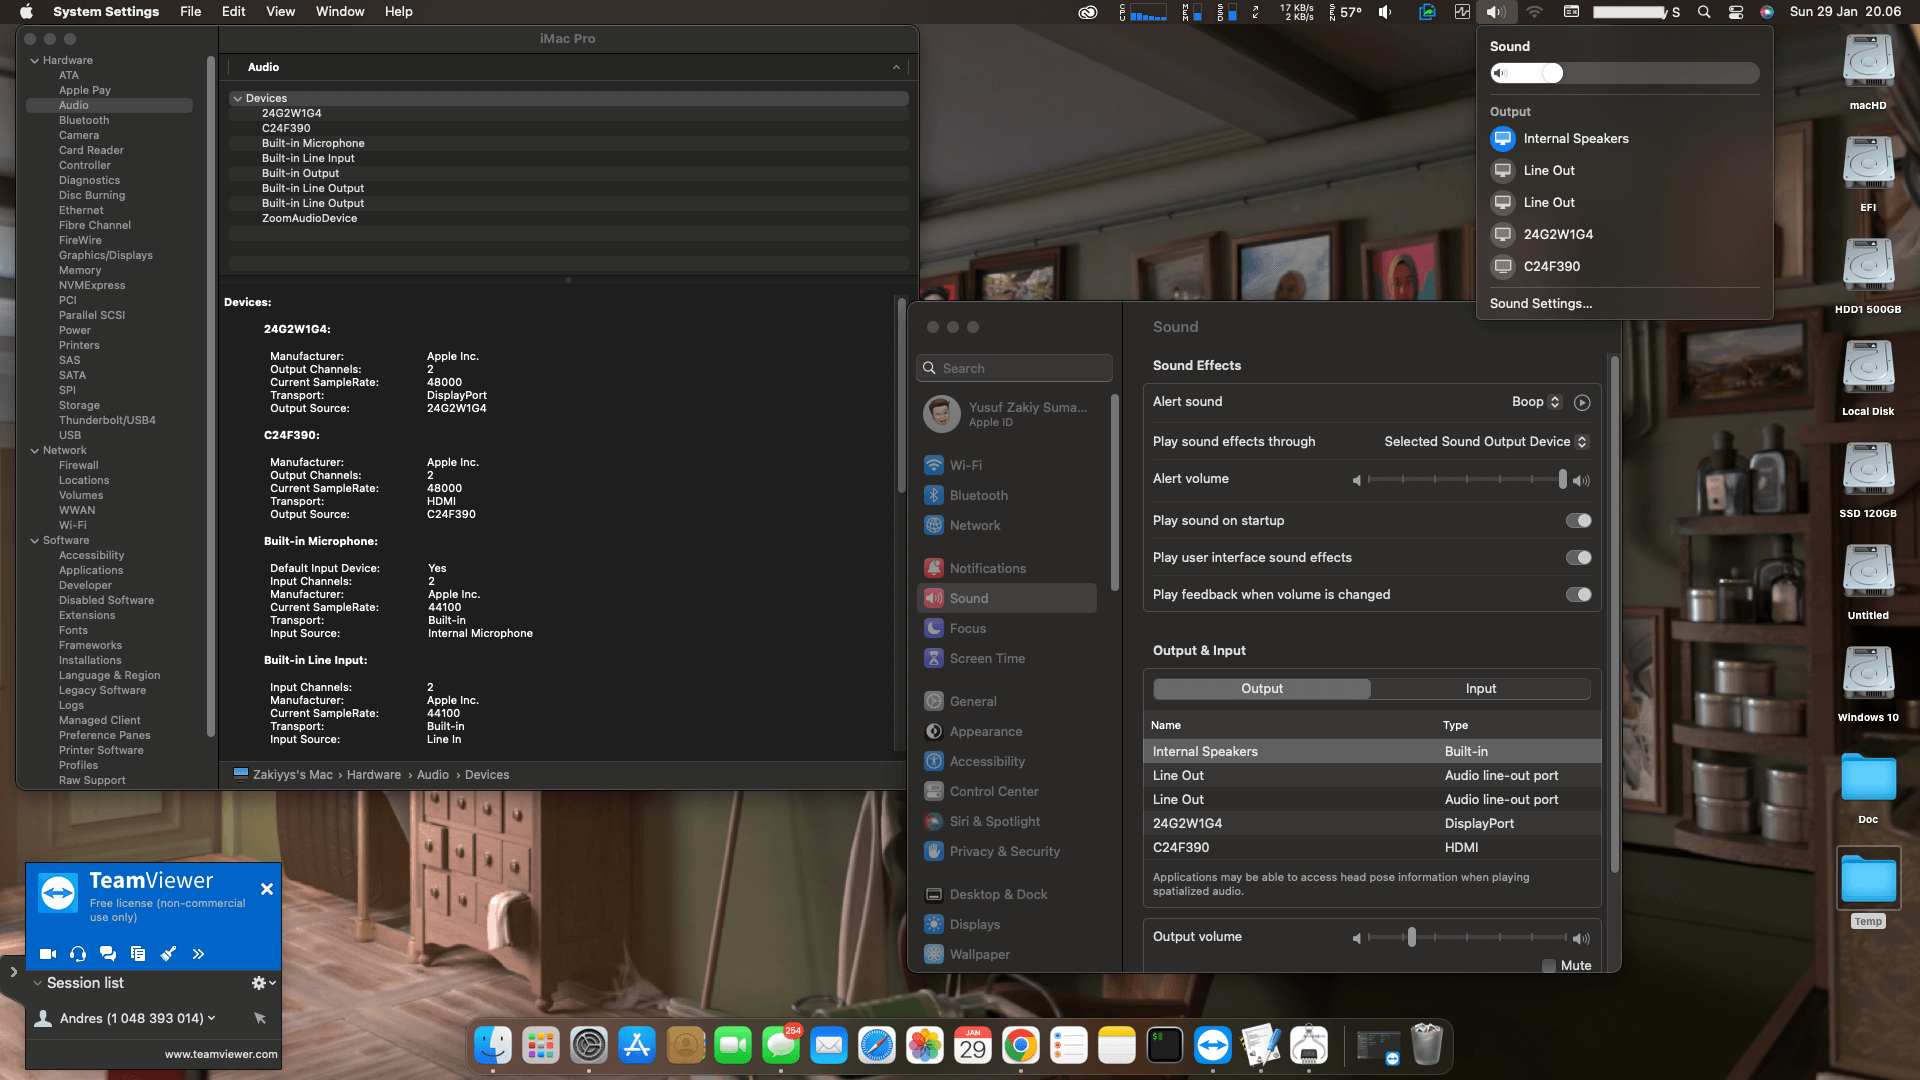Open TeamViewer chat bubbles icon
Image resolution: width=1920 pixels, height=1080 pixels.
click(108, 954)
